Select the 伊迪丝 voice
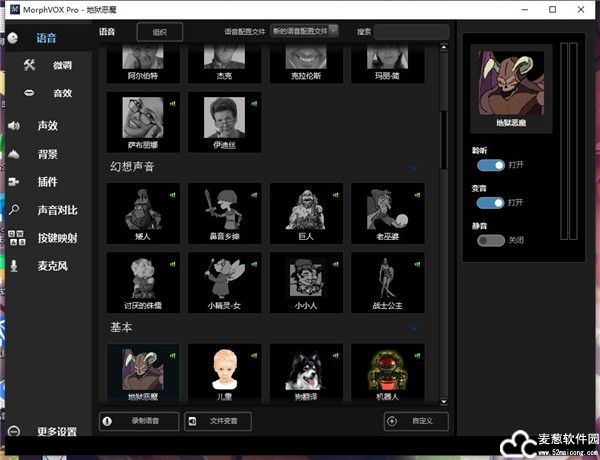 224,122
